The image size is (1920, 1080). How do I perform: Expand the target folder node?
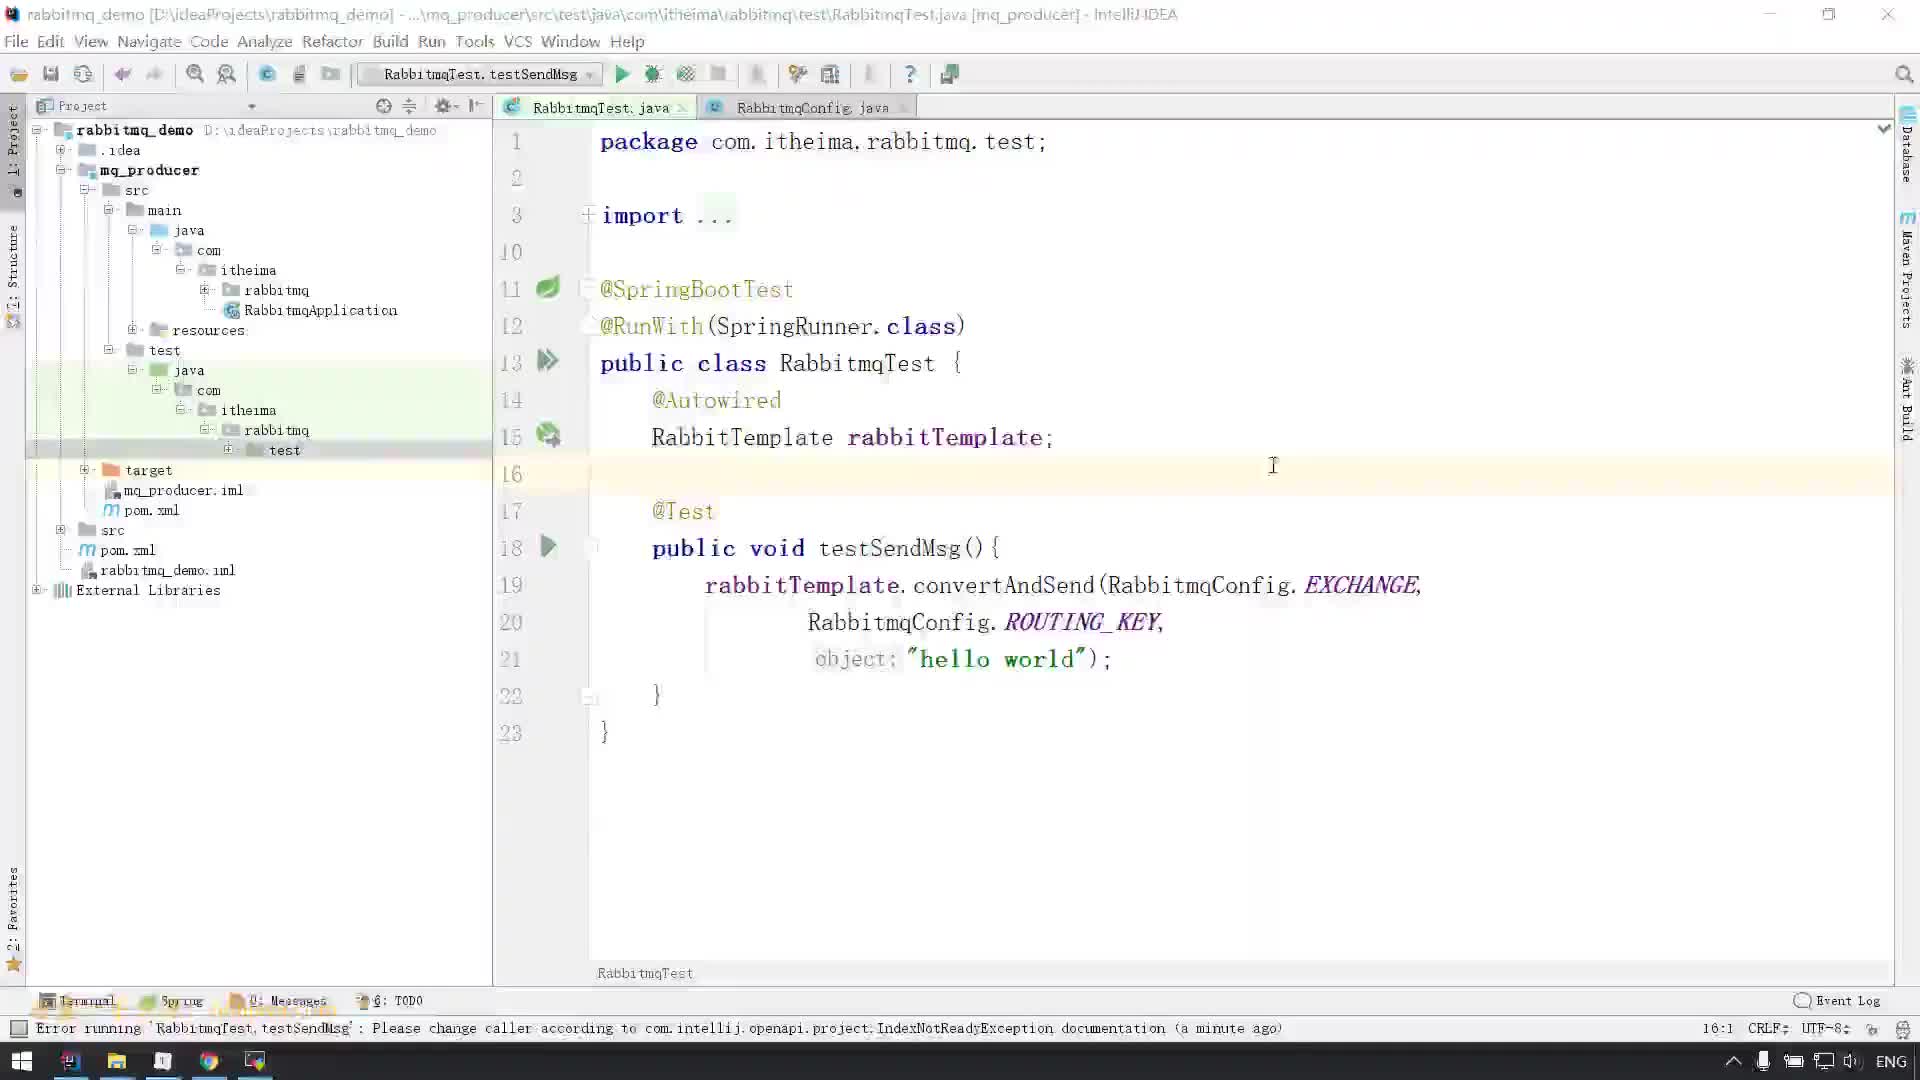tap(85, 470)
